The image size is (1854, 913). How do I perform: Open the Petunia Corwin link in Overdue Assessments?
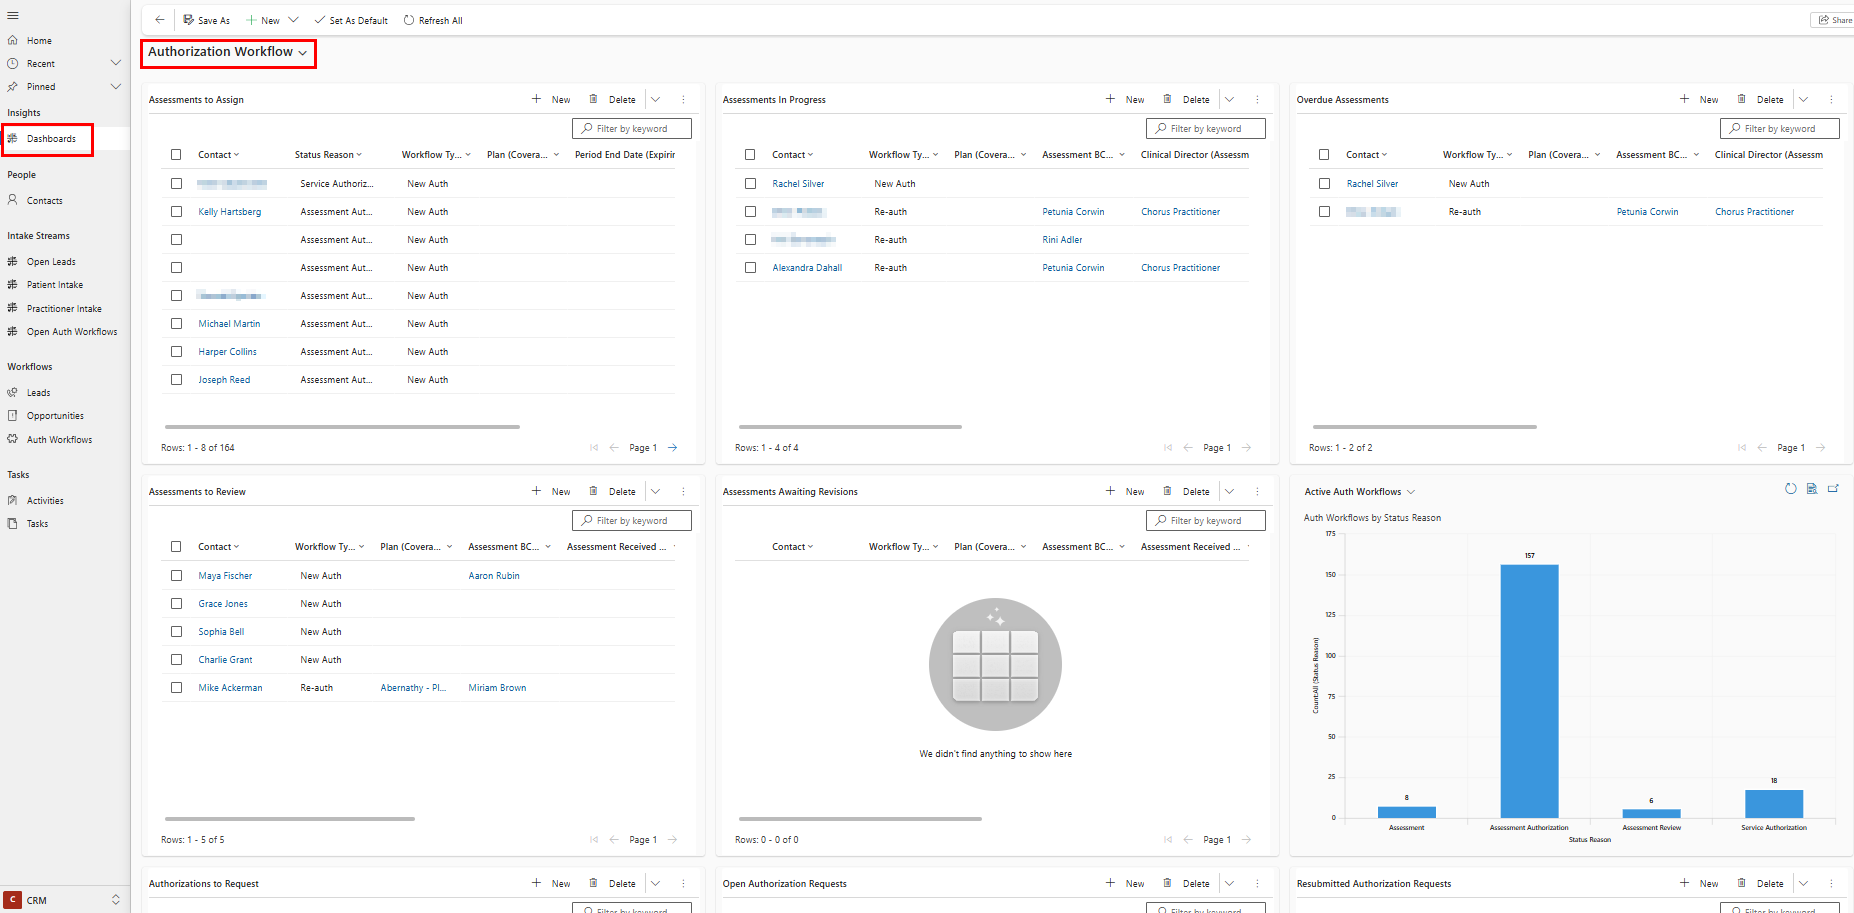click(x=1647, y=212)
